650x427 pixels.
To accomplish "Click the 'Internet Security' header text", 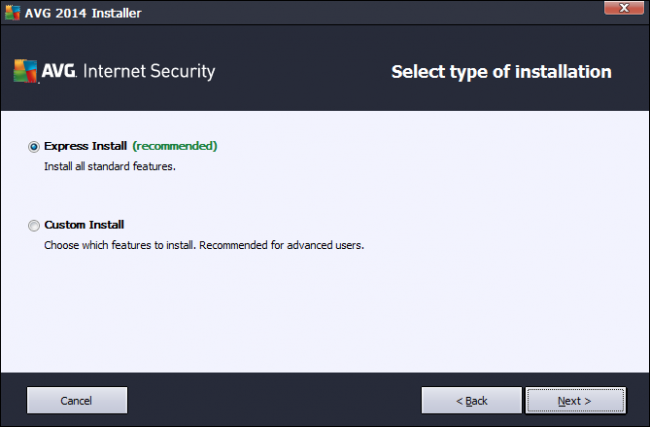I will (x=150, y=72).
